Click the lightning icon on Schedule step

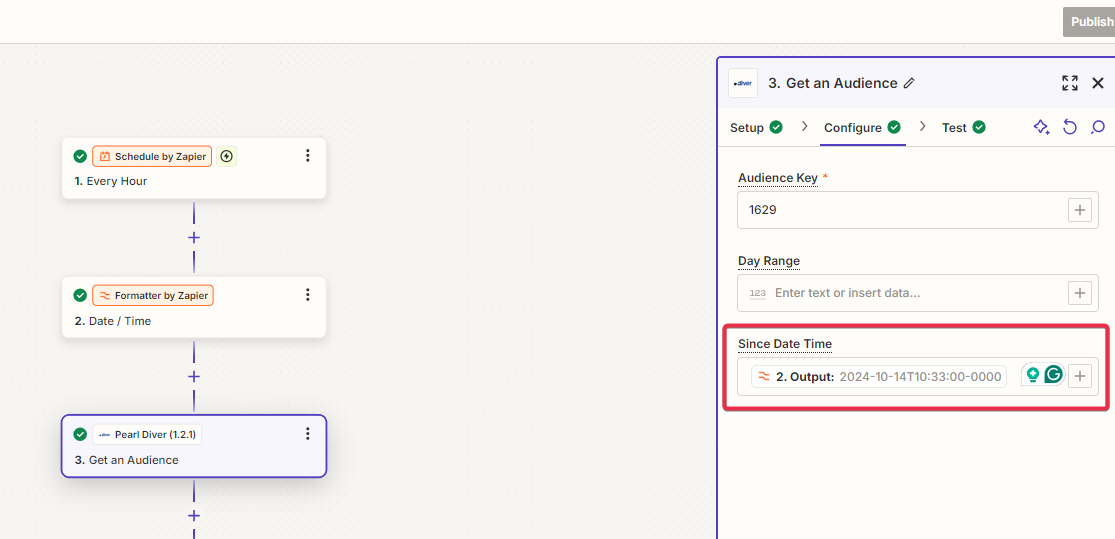pos(227,156)
